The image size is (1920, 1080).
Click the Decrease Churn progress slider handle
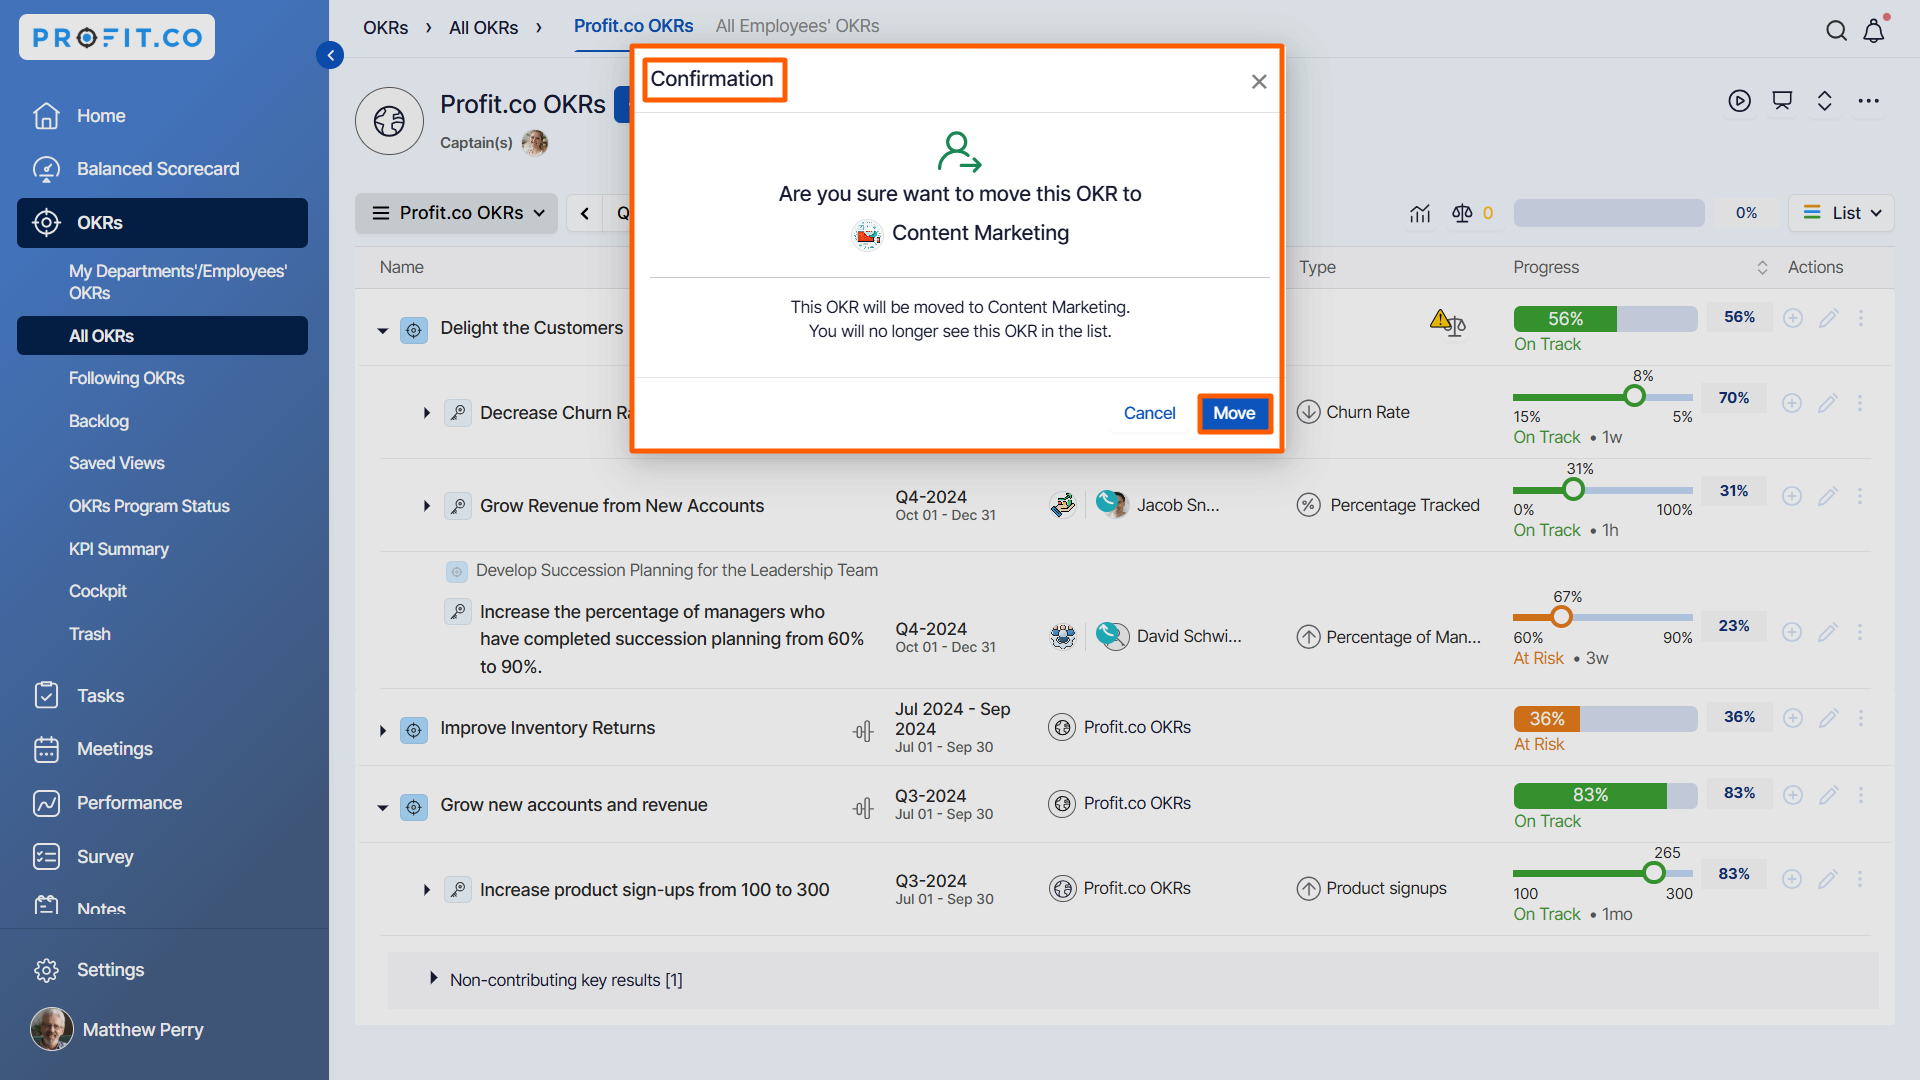pyautogui.click(x=1634, y=397)
